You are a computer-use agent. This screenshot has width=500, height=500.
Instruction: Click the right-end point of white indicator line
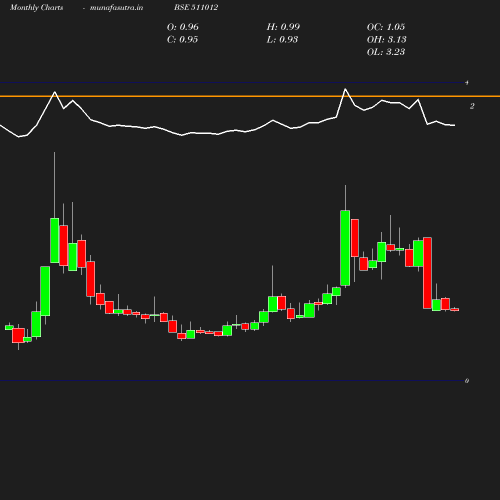point(455,125)
